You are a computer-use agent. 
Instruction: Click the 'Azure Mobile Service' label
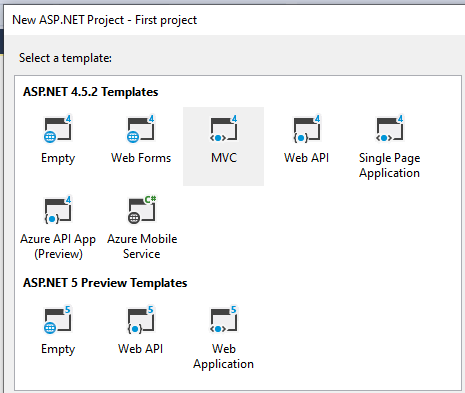[x=142, y=246]
